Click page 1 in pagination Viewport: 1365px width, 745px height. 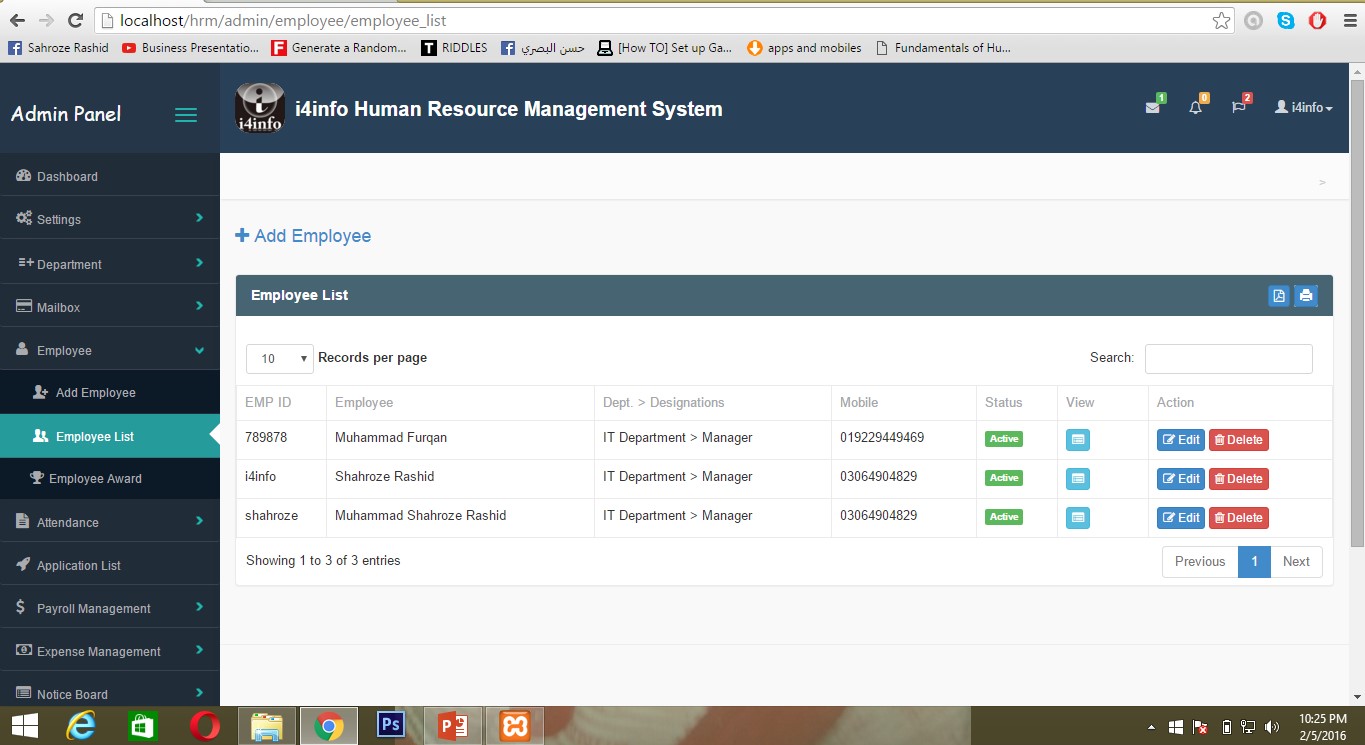(x=1254, y=561)
